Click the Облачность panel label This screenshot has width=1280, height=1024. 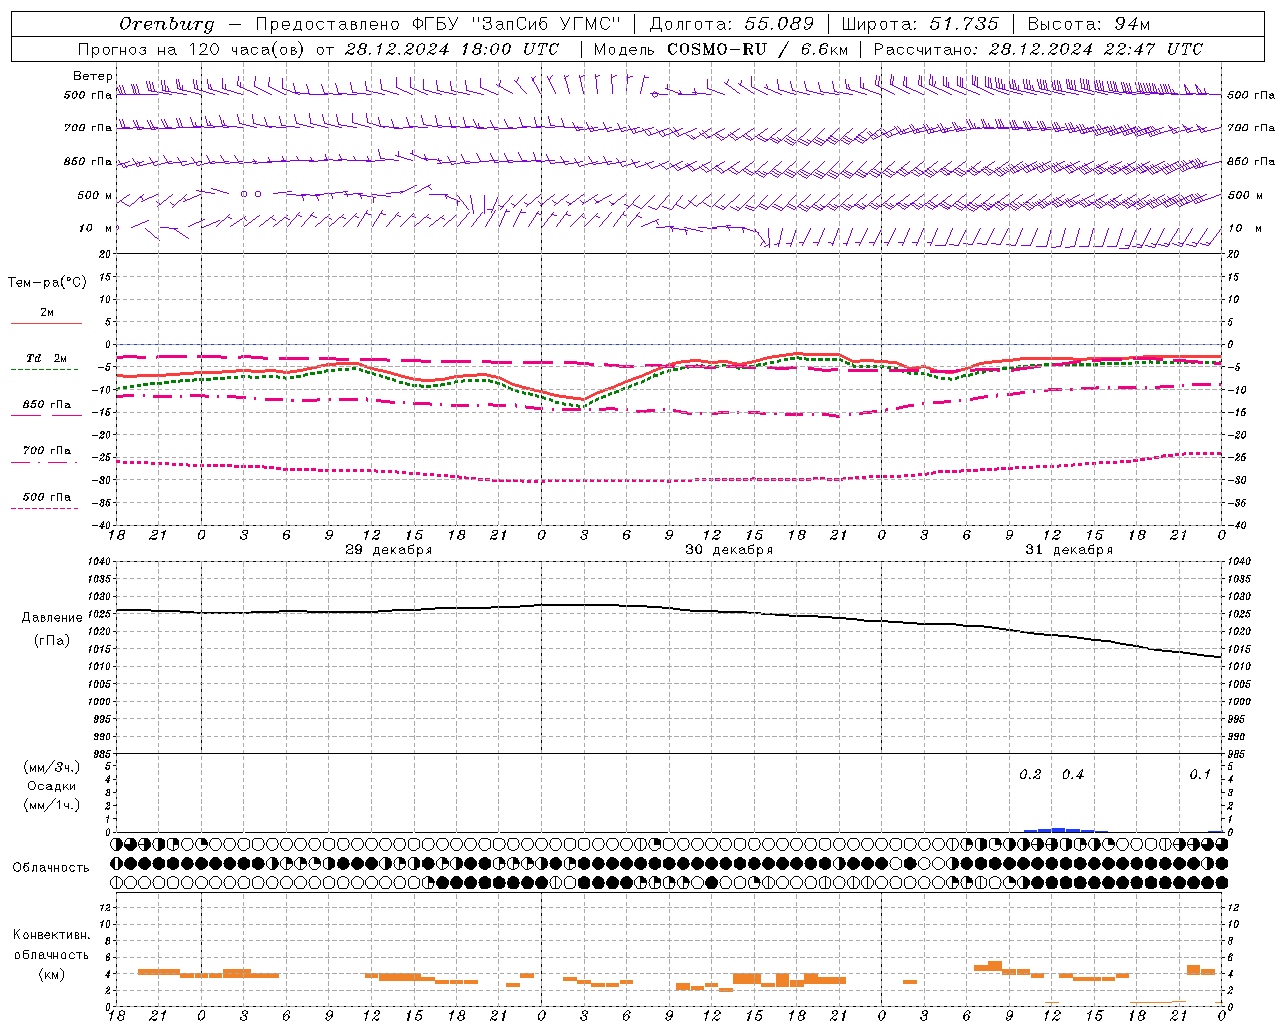click(51, 867)
